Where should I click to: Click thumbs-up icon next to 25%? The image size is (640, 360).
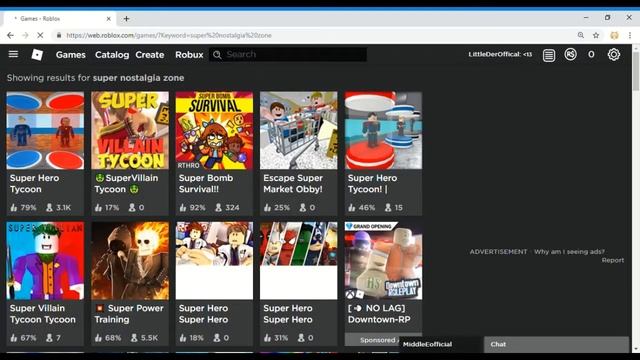pyautogui.click(x=267, y=208)
